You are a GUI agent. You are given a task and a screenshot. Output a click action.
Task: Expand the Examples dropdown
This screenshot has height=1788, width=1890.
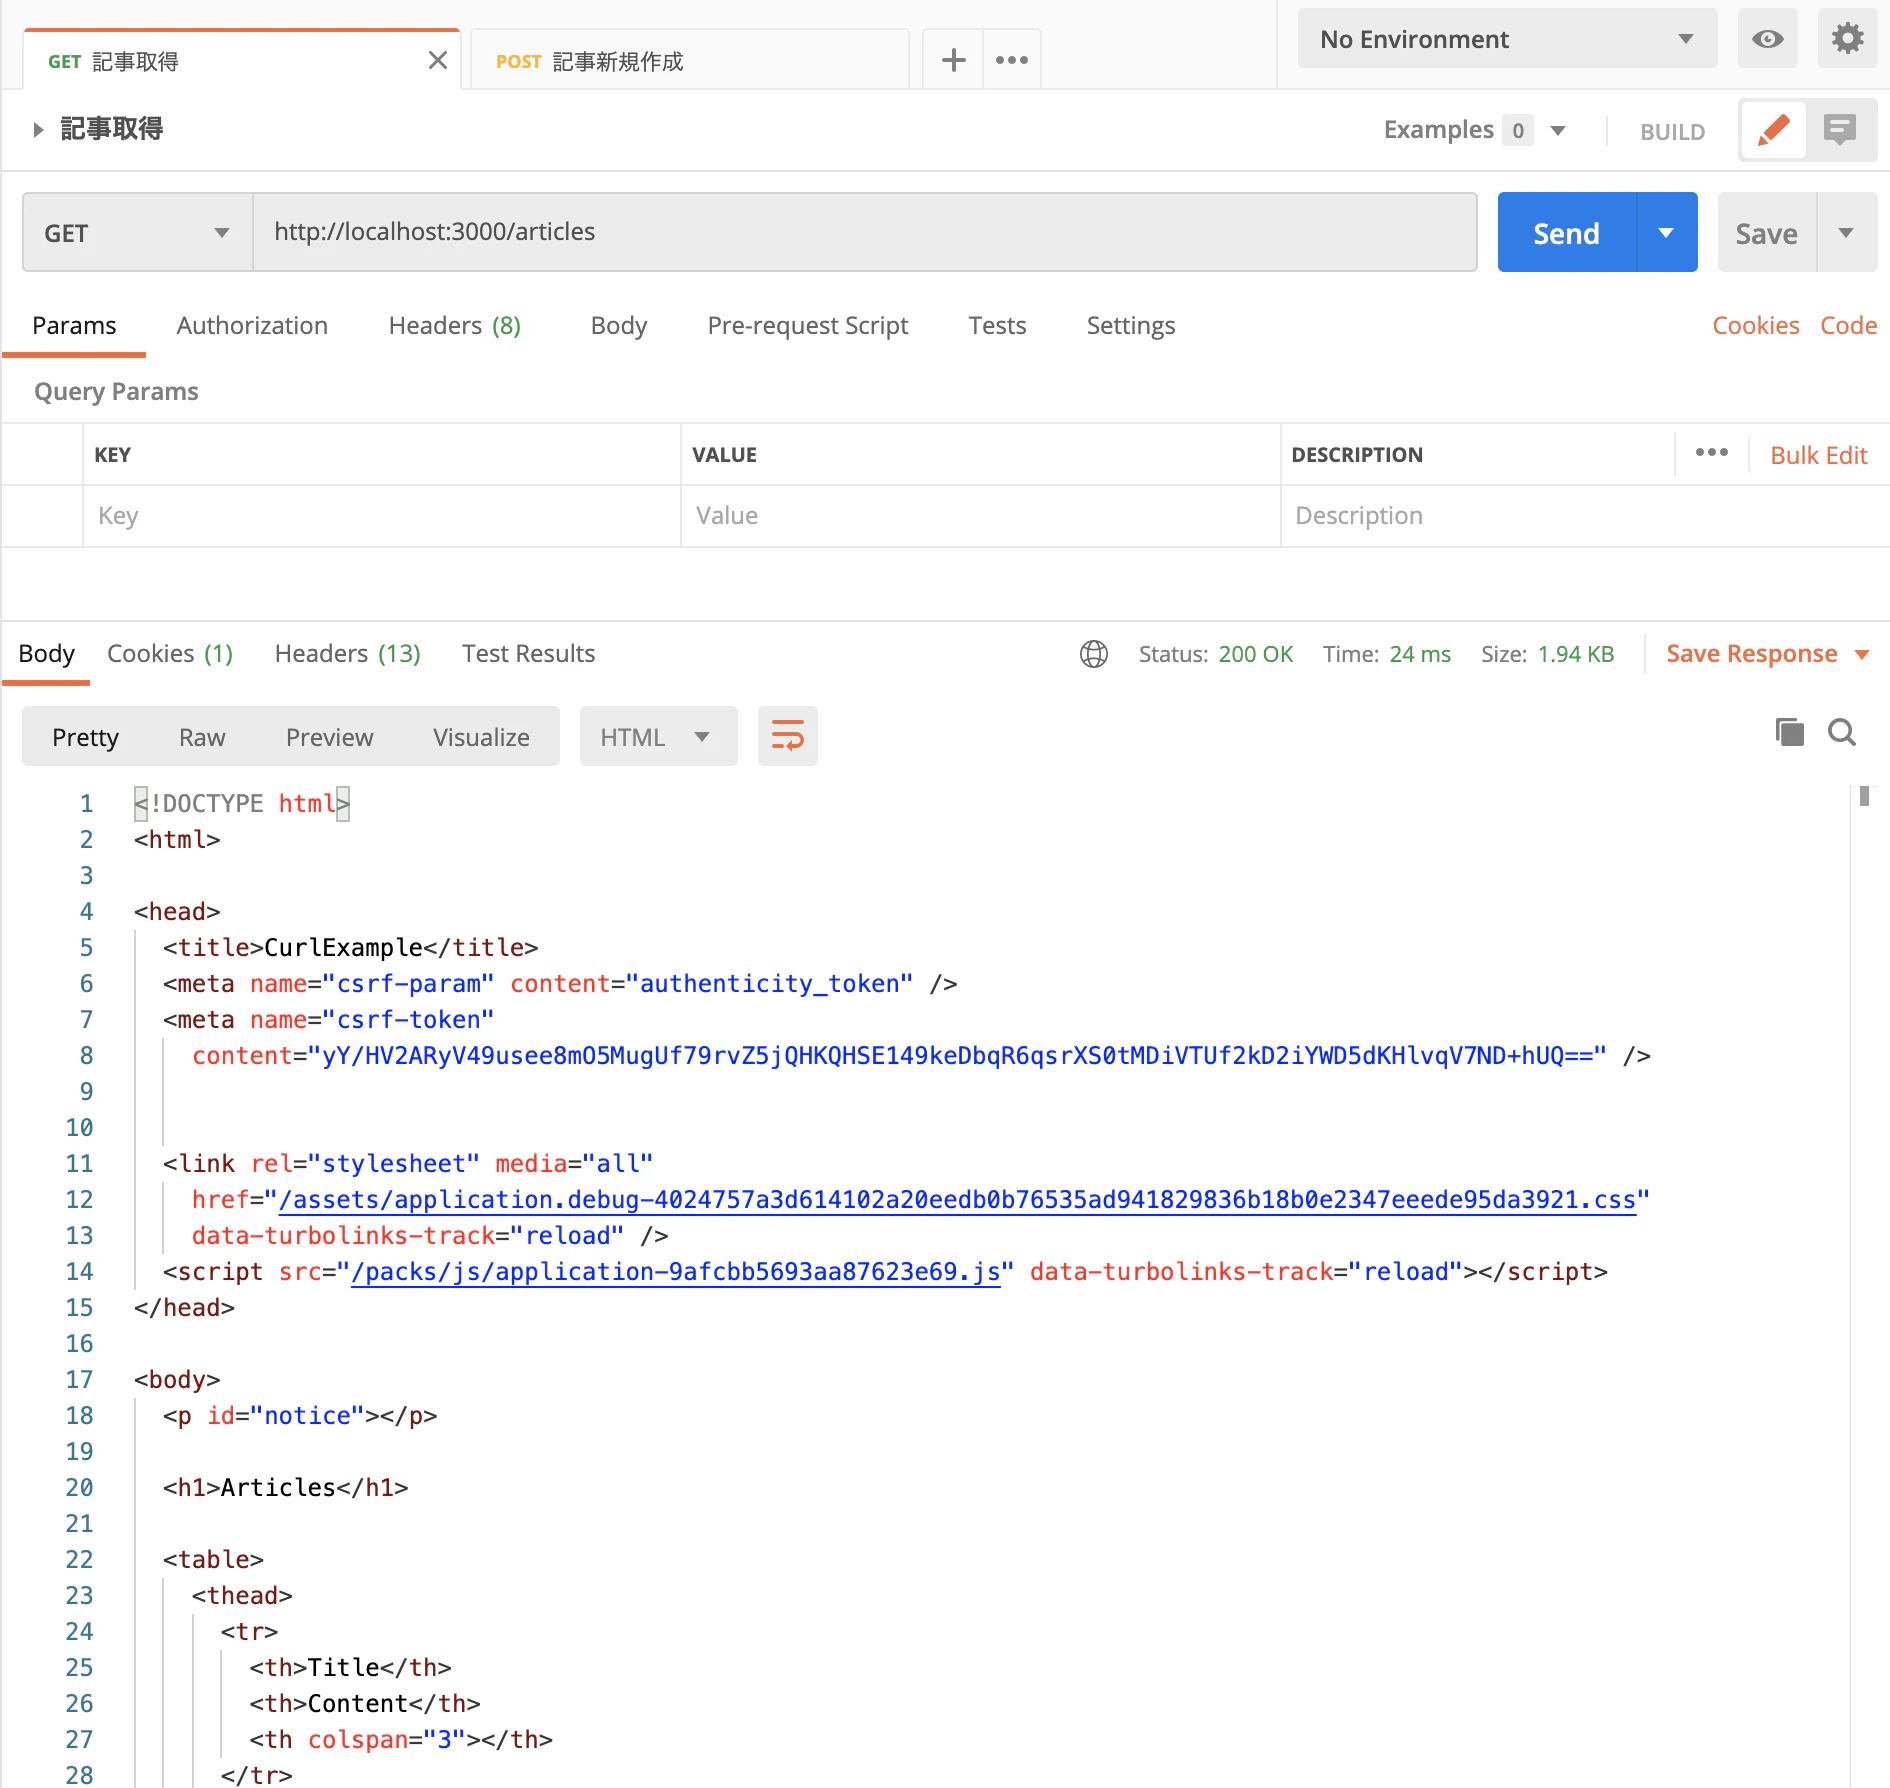point(1558,130)
